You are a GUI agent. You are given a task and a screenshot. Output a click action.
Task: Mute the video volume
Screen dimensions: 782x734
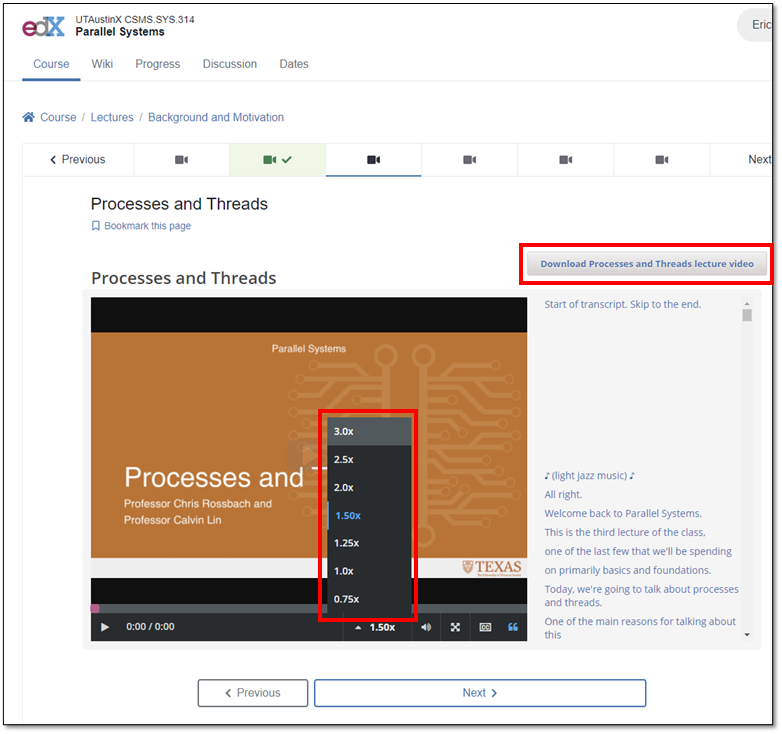(x=426, y=627)
